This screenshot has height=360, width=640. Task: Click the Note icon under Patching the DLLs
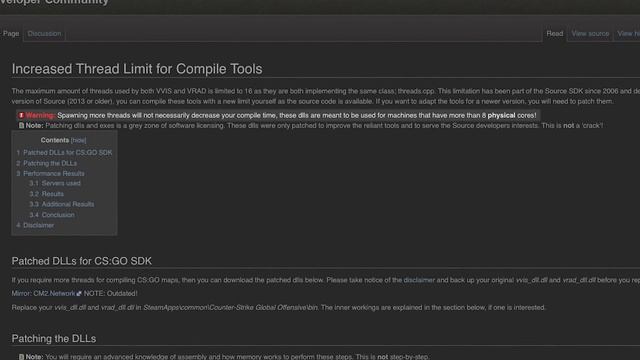21,357
